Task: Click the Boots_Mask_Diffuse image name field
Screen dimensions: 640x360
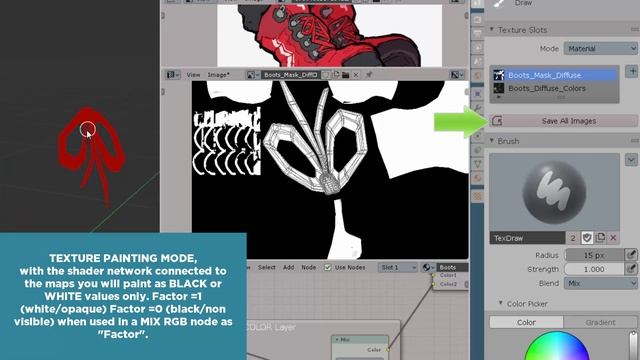Action: click(290, 75)
